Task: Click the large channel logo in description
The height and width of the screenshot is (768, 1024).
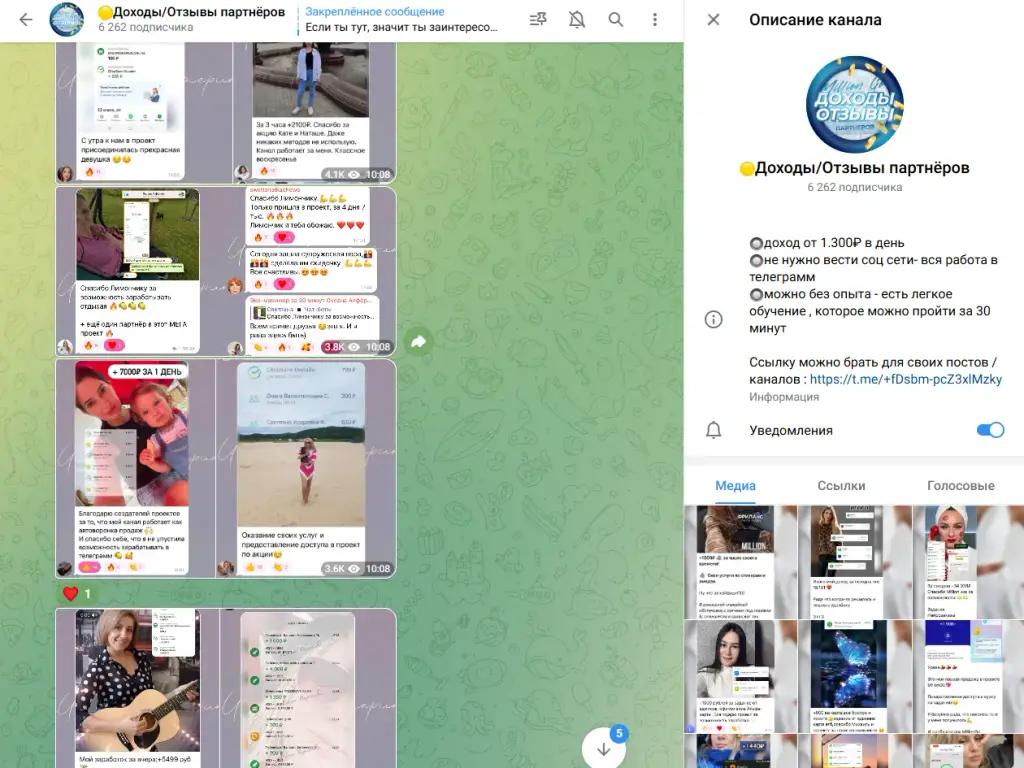Action: tap(855, 104)
